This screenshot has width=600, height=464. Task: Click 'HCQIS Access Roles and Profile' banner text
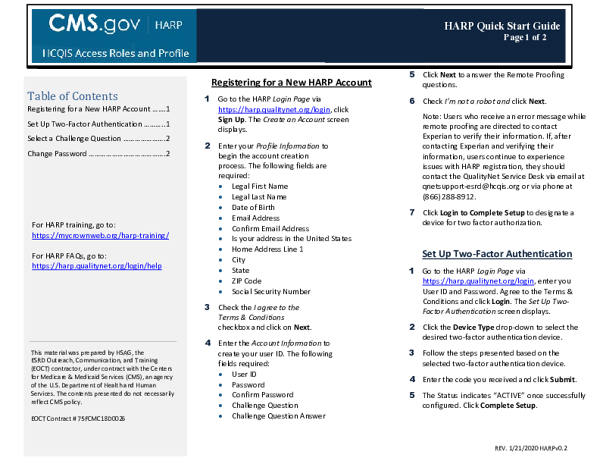(x=116, y=53)
